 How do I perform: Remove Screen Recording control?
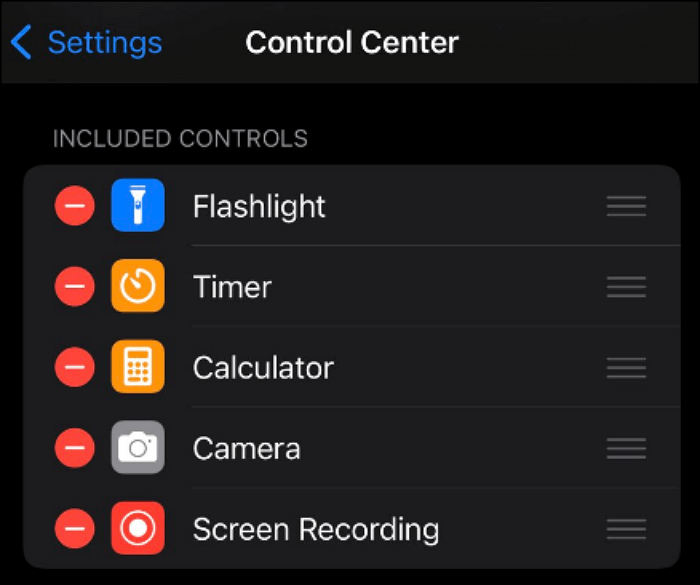coord(74,528)
